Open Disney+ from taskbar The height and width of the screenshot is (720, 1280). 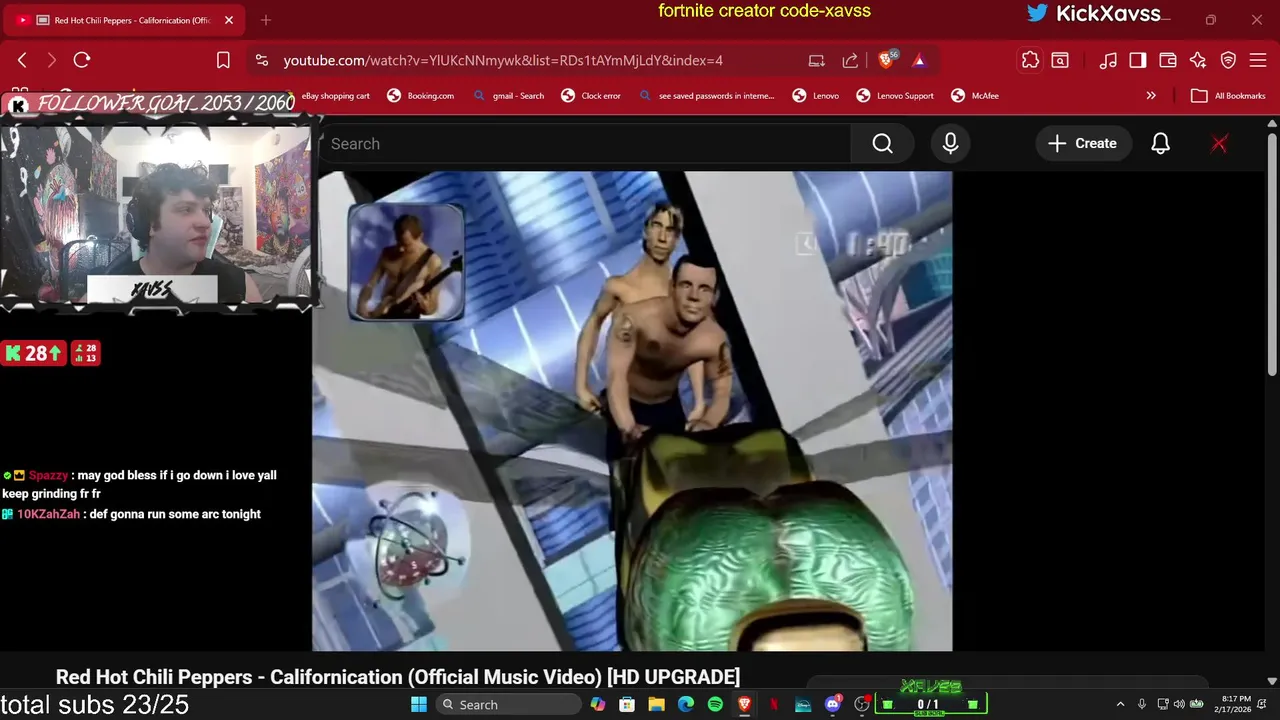coord(803,705)
